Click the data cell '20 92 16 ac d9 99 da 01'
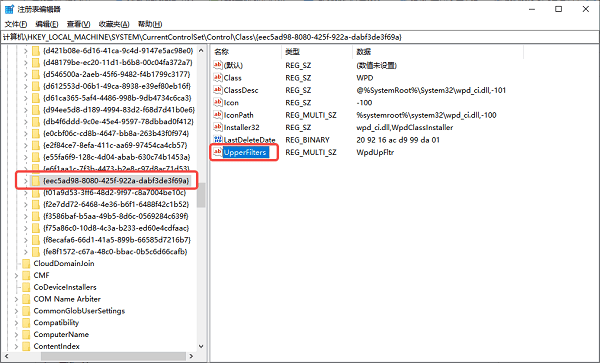The image size is (600, 363). coord(398,140)
